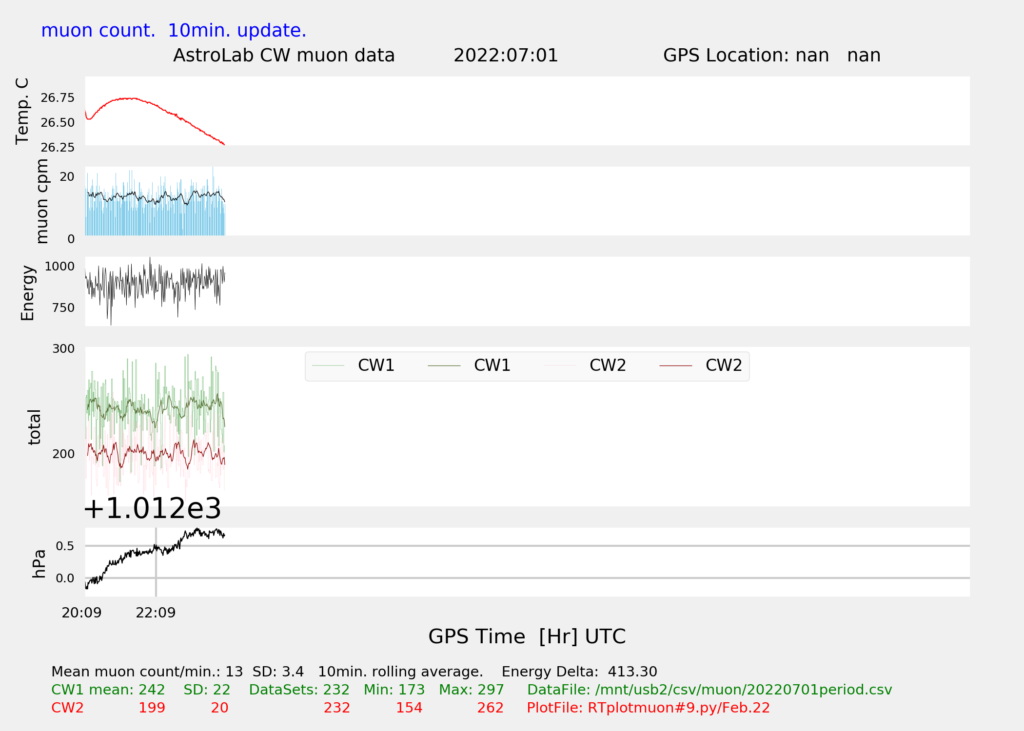The image size is (1024, 731).
Task: Click the first CW1 legend entry
Action: click(x=353, y=365)
